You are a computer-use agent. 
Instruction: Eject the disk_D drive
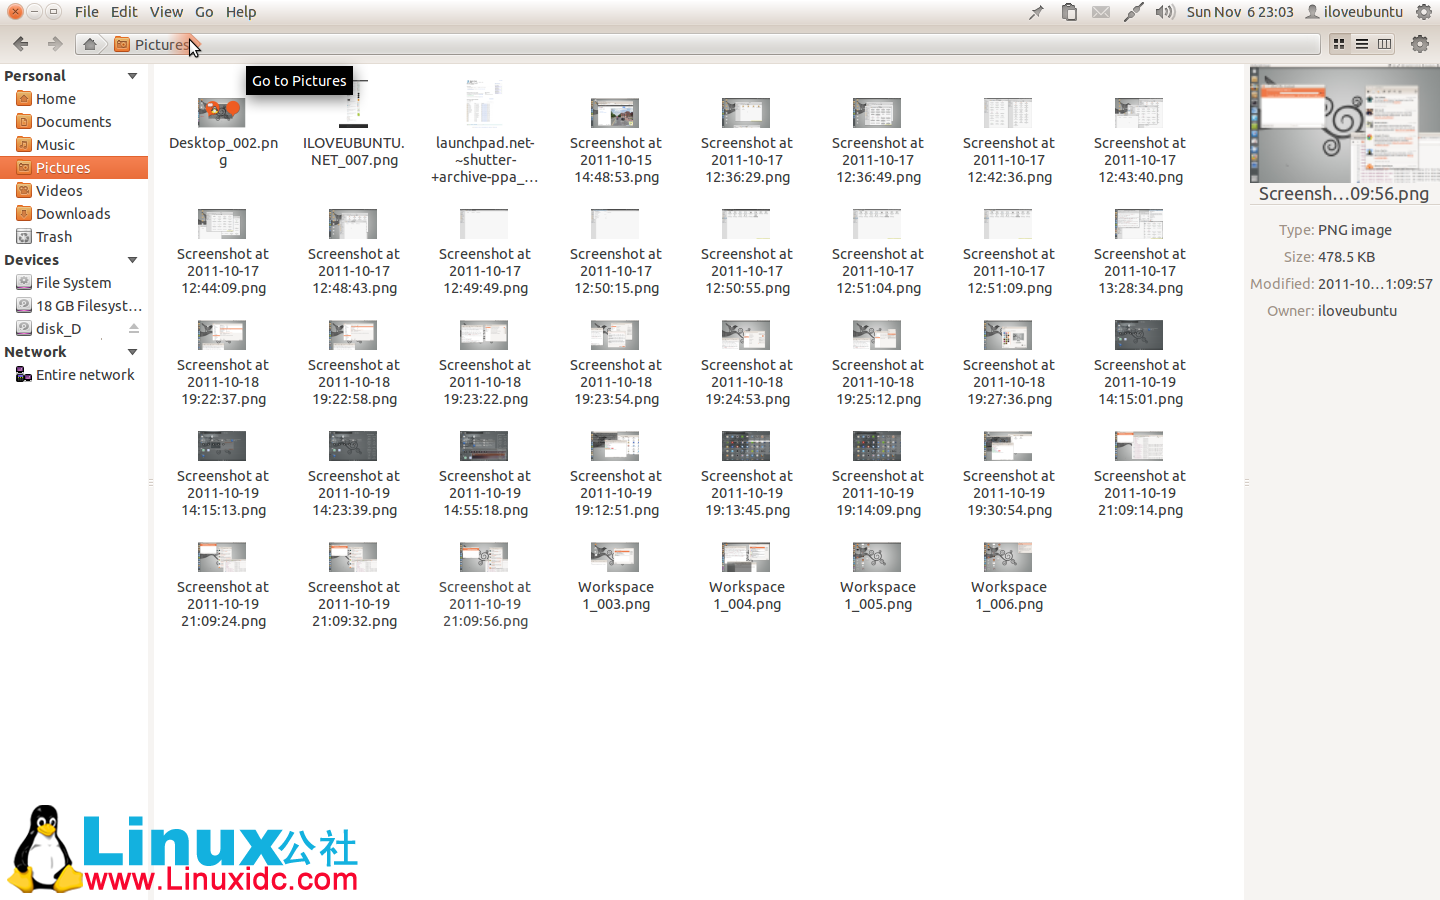point(135,328)
